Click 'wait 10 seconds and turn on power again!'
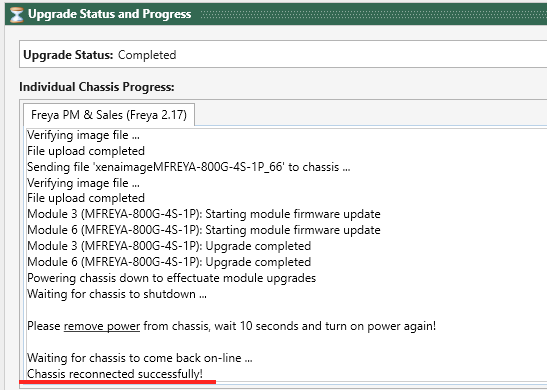The width and height of the screenshot is (547, 390). [x=325, y=326]
